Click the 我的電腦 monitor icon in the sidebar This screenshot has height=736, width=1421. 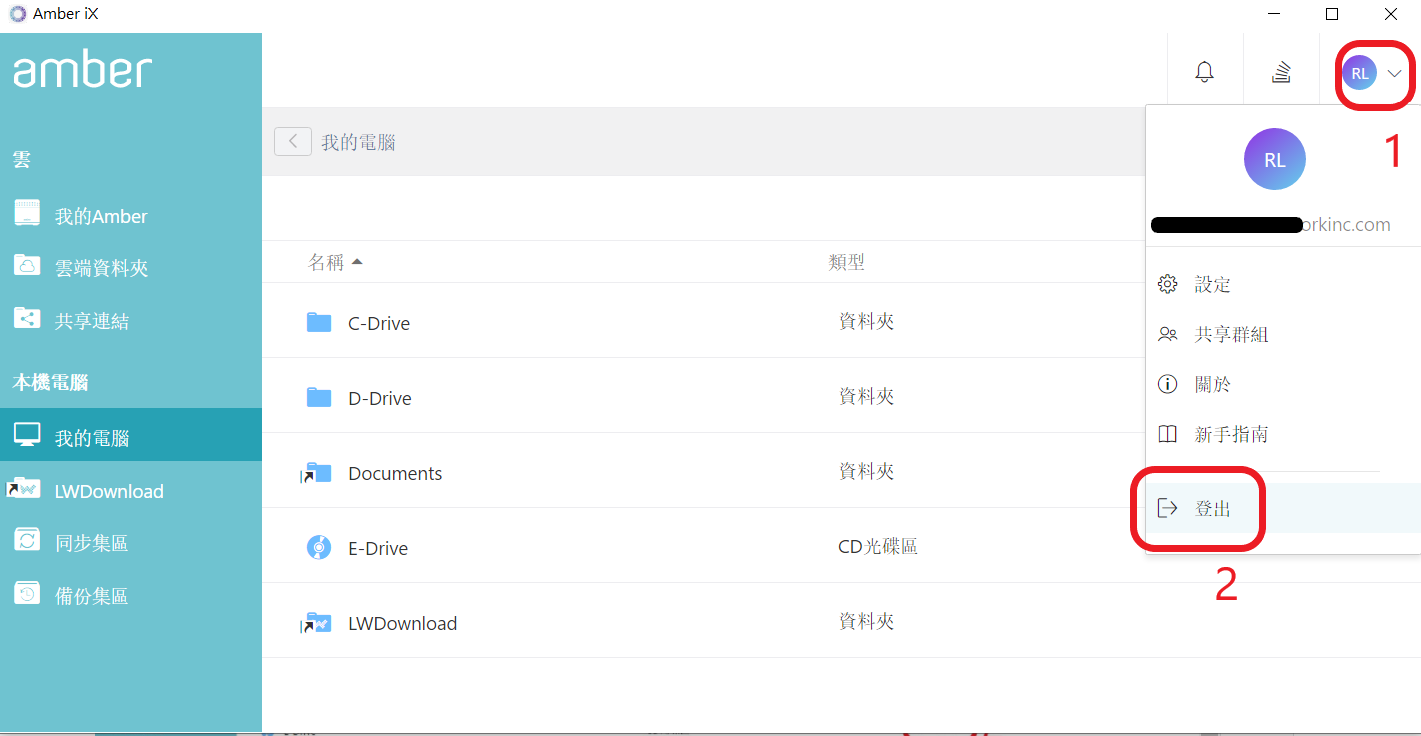(27, 436)
